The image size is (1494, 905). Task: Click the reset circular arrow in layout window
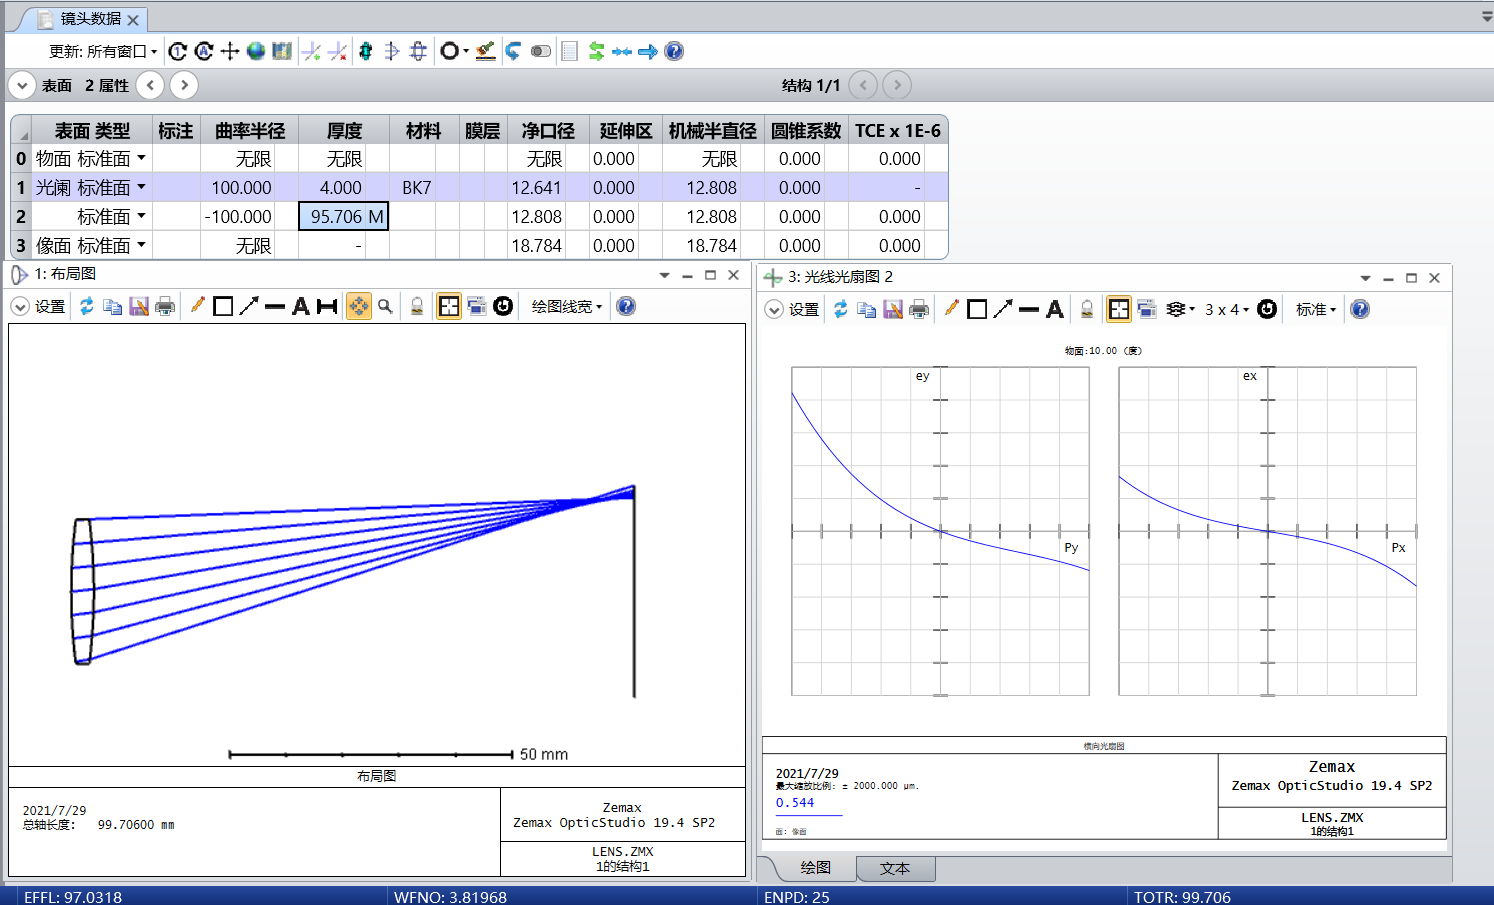pyautogui.click(x=503, y=306)
